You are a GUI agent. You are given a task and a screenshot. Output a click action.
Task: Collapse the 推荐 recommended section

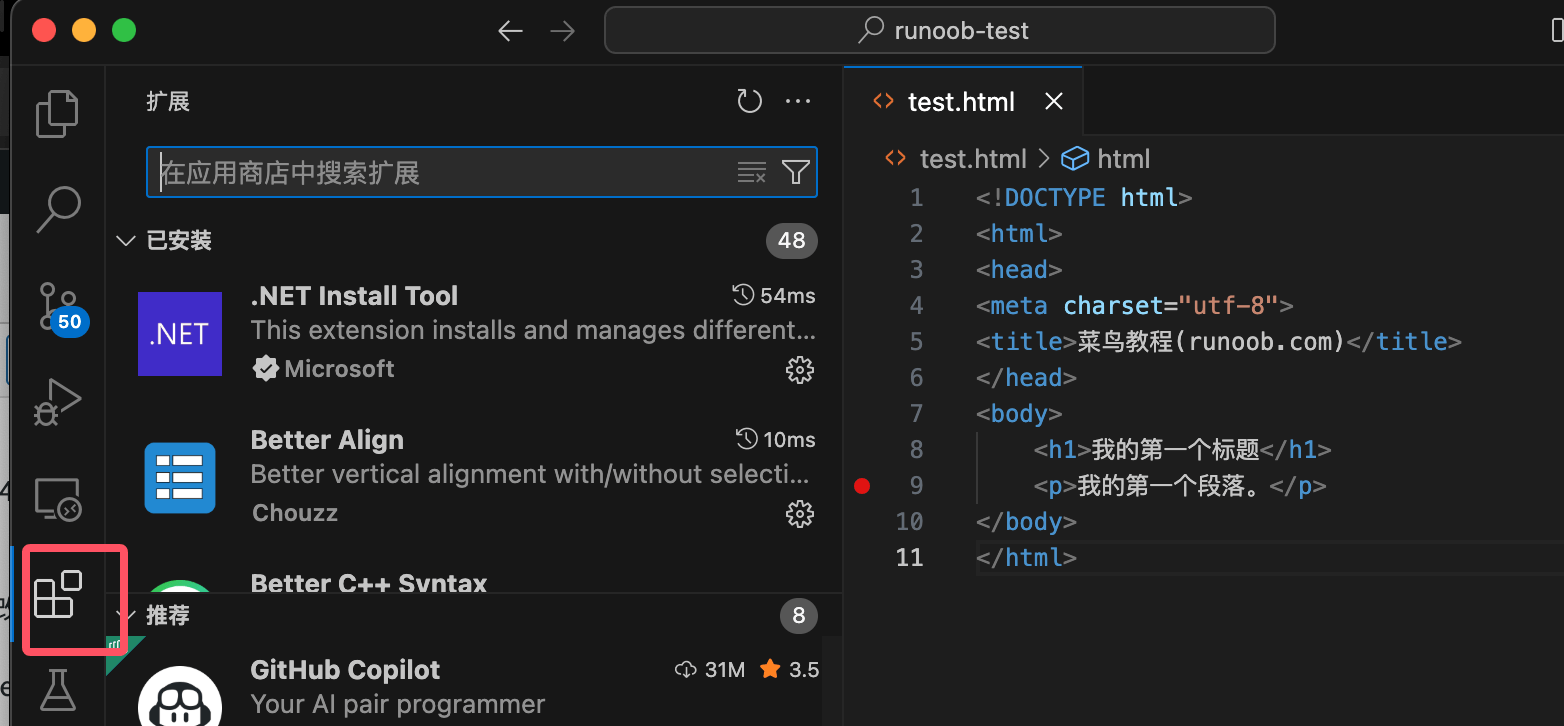[126, 615]
